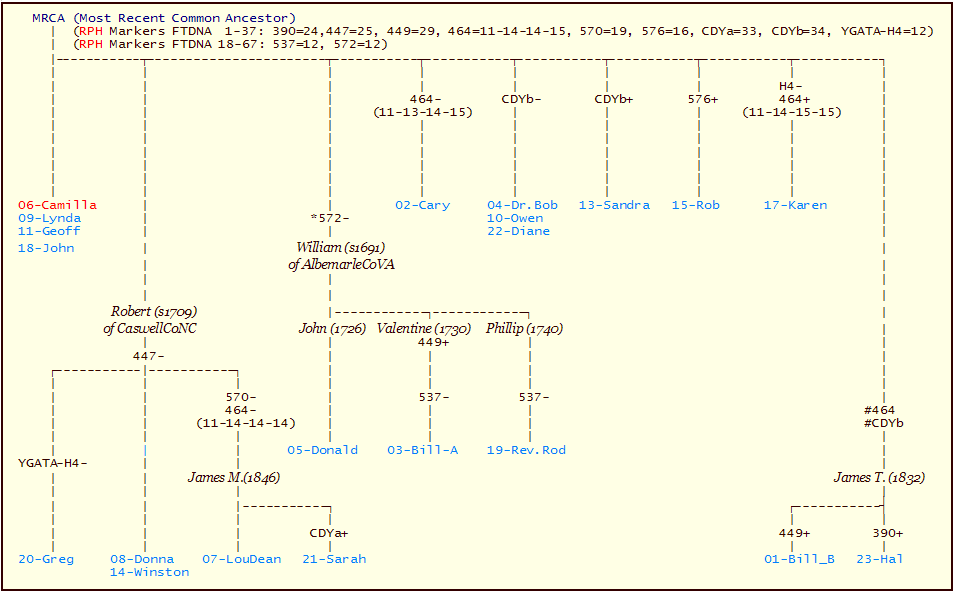955x592 pixels.
Task: Click the #464 marker label
Action: coord(879,411)
